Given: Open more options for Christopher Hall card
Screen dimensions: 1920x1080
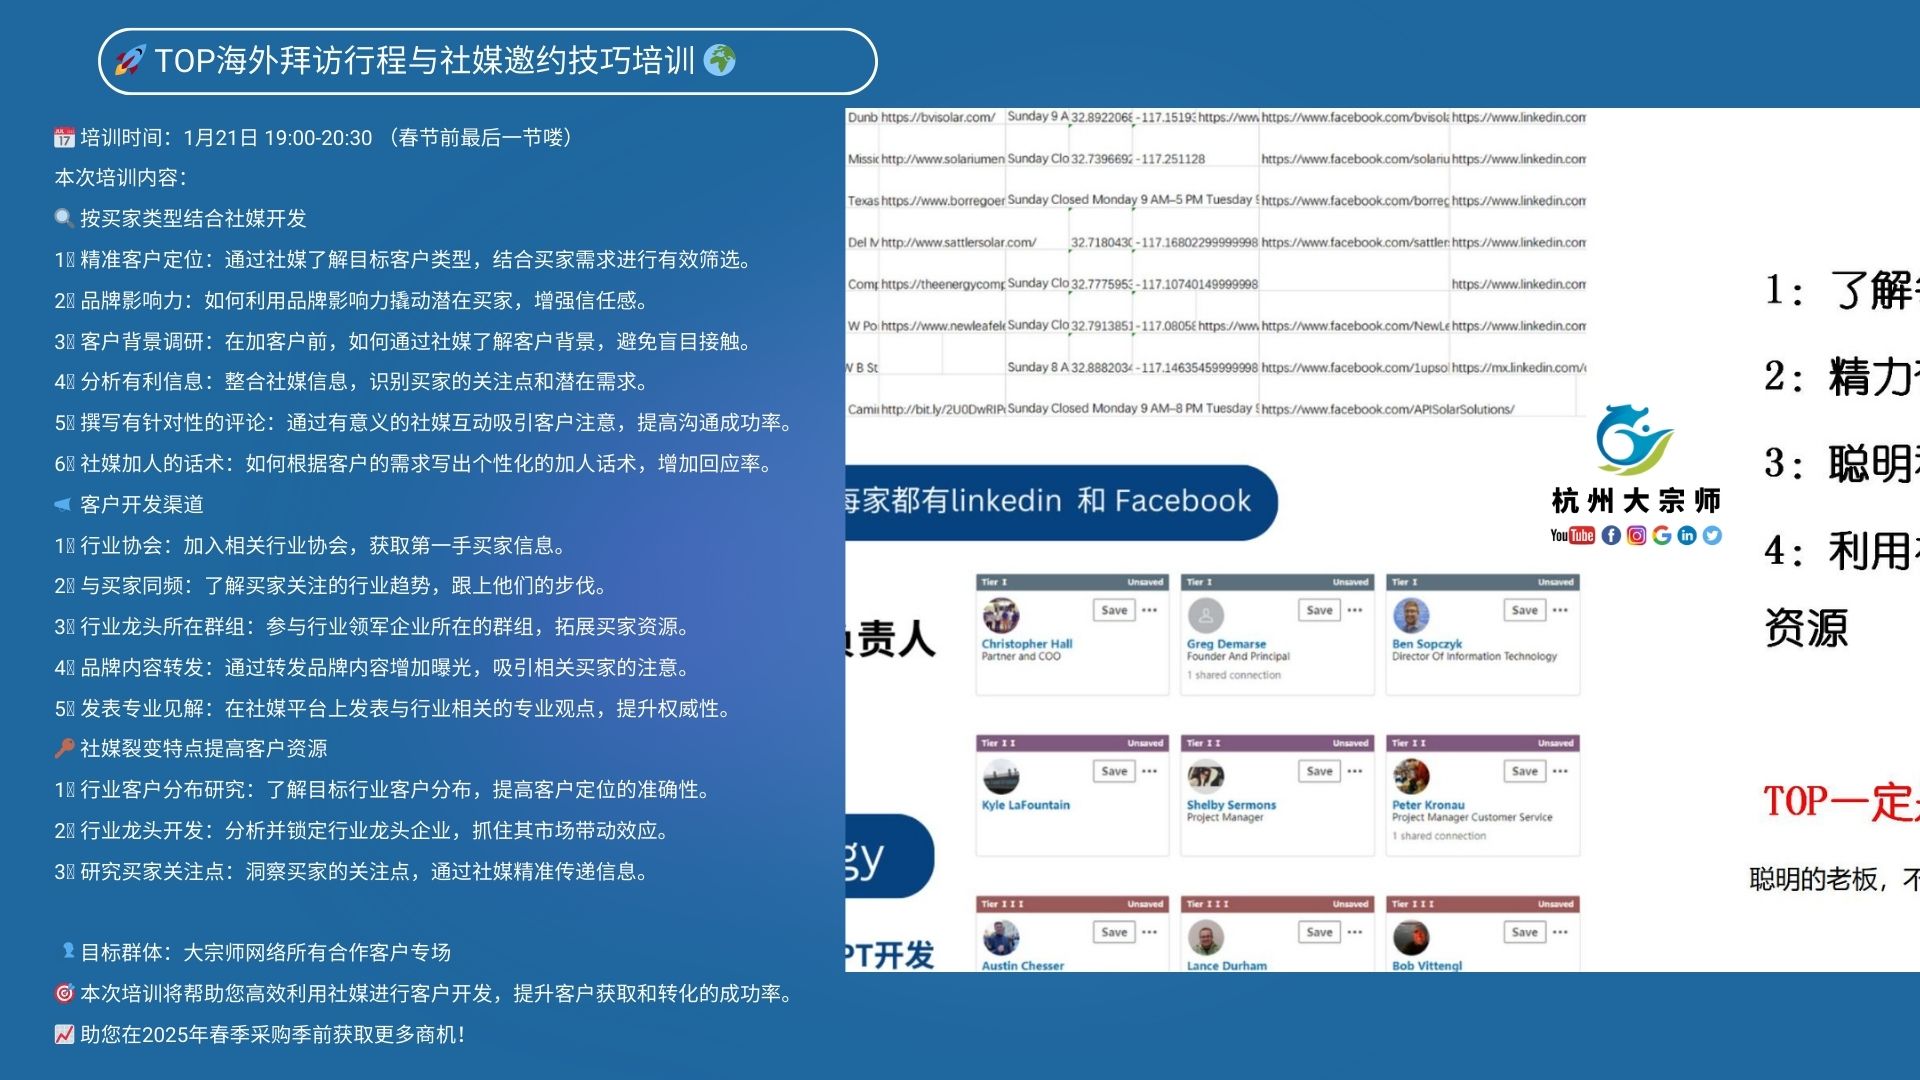Looking at the screenshot, I should tap(1150, 610).
